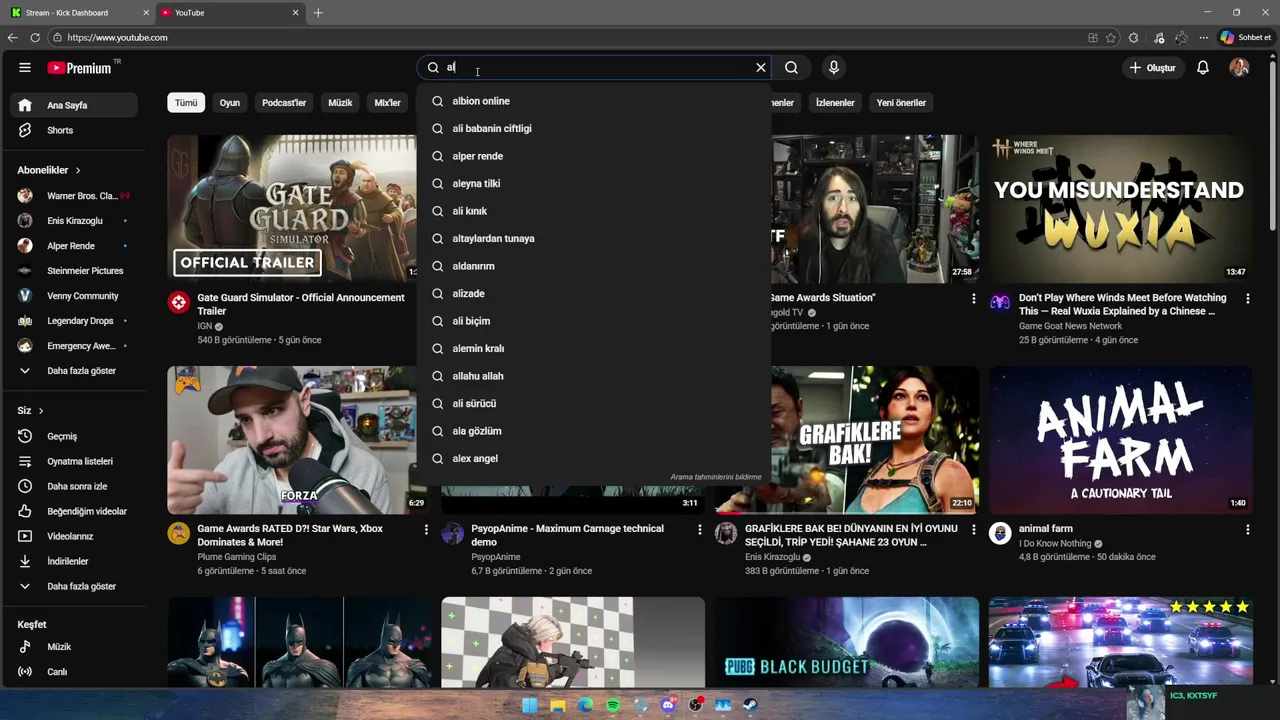The width and height of the screenshot is (1280, 720).
Task: Choose suggestion alemin kralı
Action: 594,349
